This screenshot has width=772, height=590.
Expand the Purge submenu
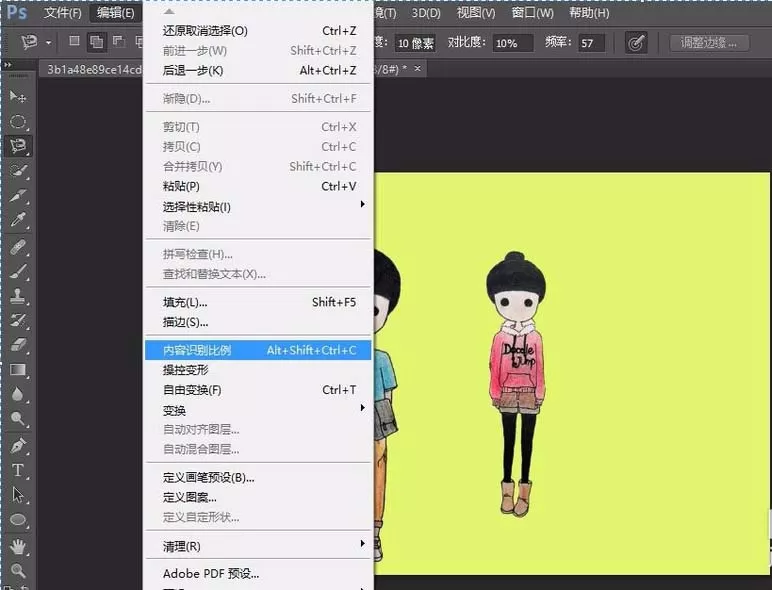(258, 546)
